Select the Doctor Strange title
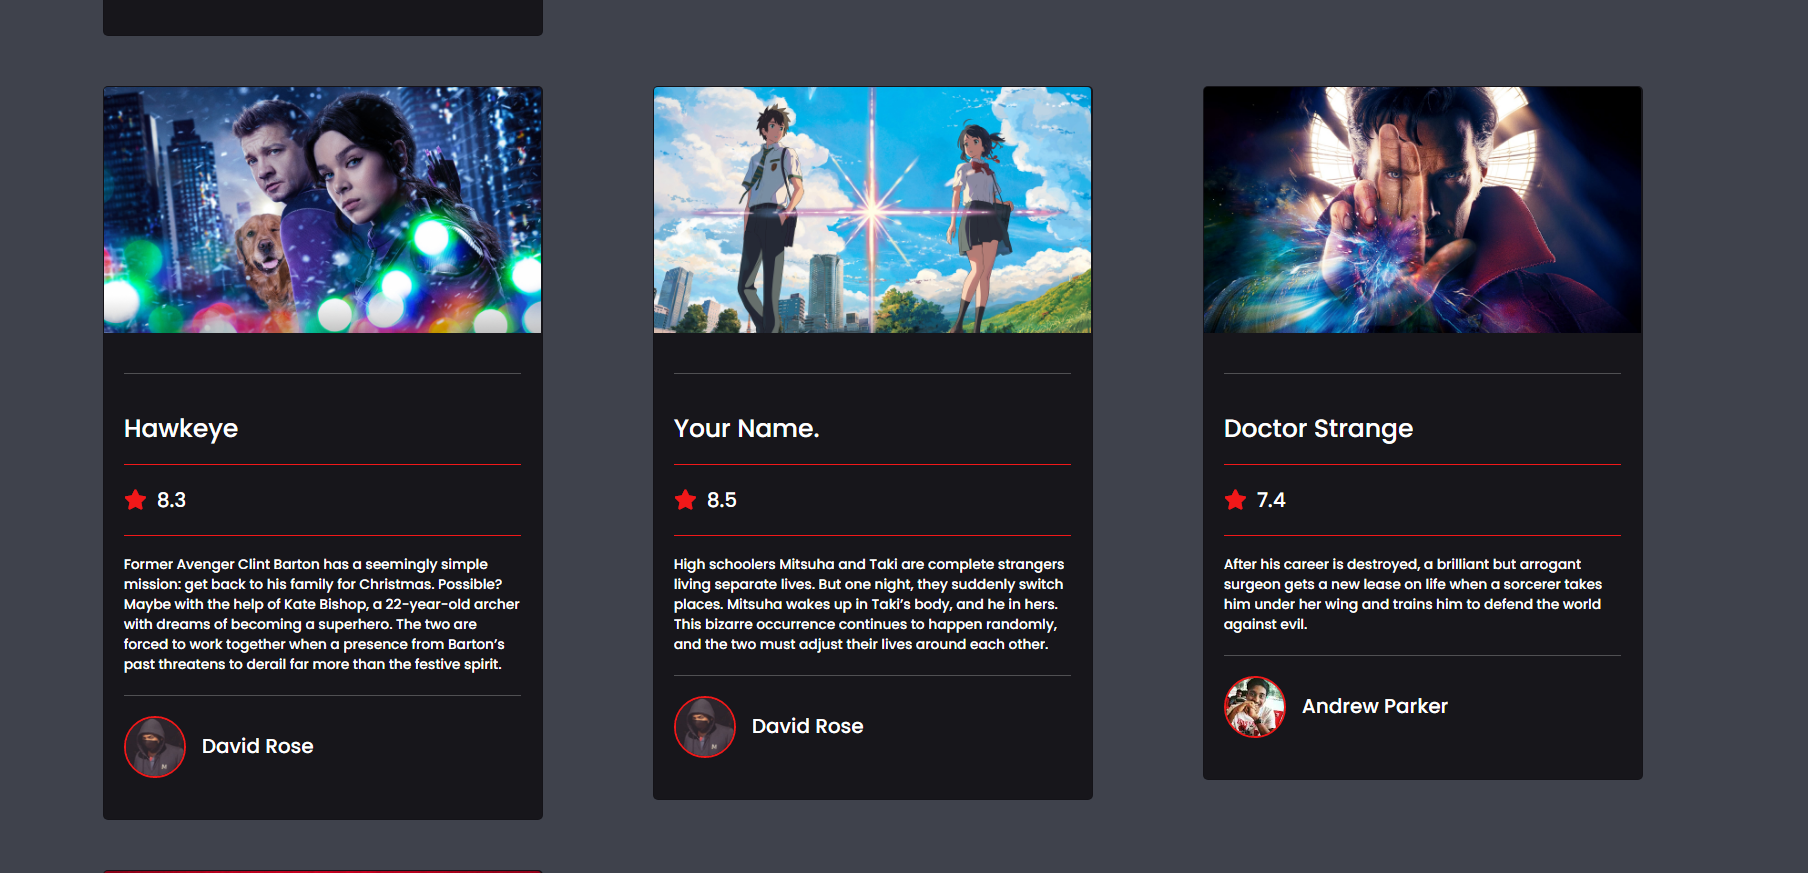The width and height of the screenshot is (1808, 873). click(x=1318, y=429)
